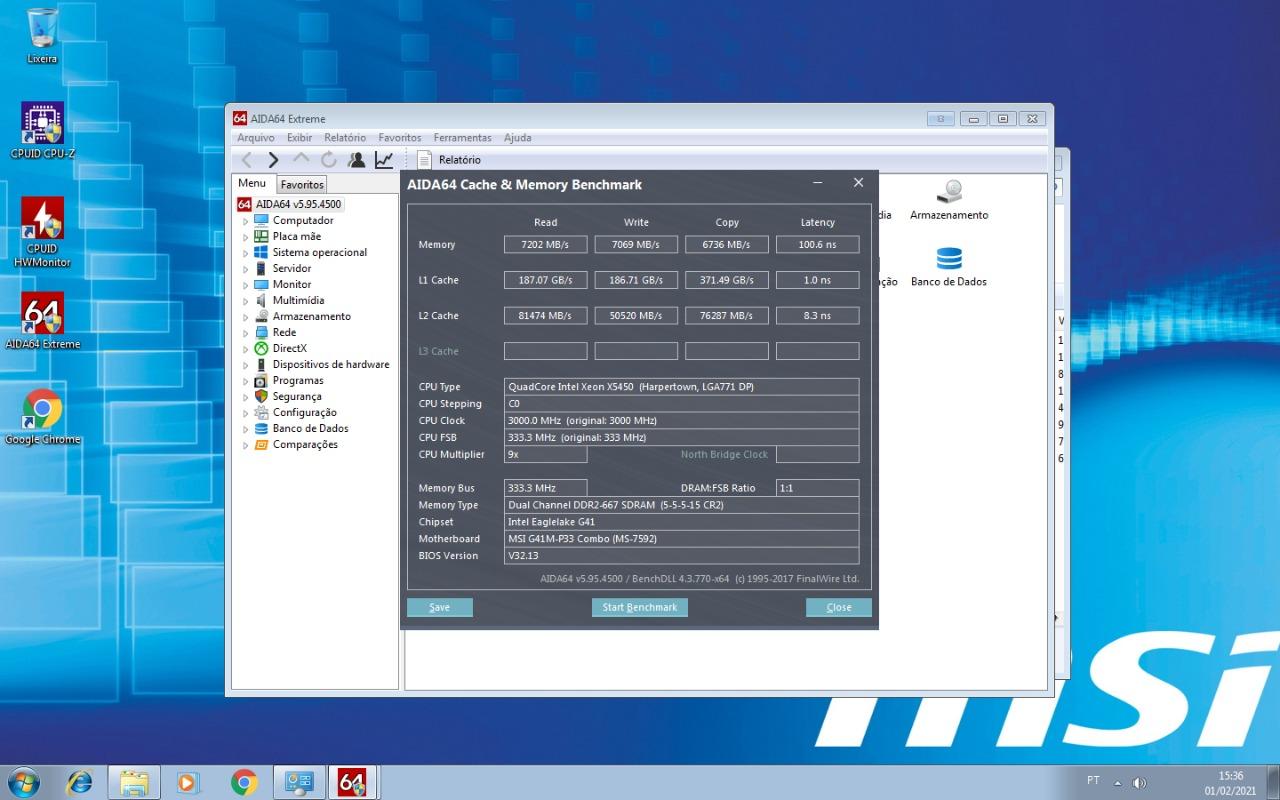The image size is (1280, 800).
Task: Select the Programas tree item
Action: pyautogui.click(x=298, y=380)
